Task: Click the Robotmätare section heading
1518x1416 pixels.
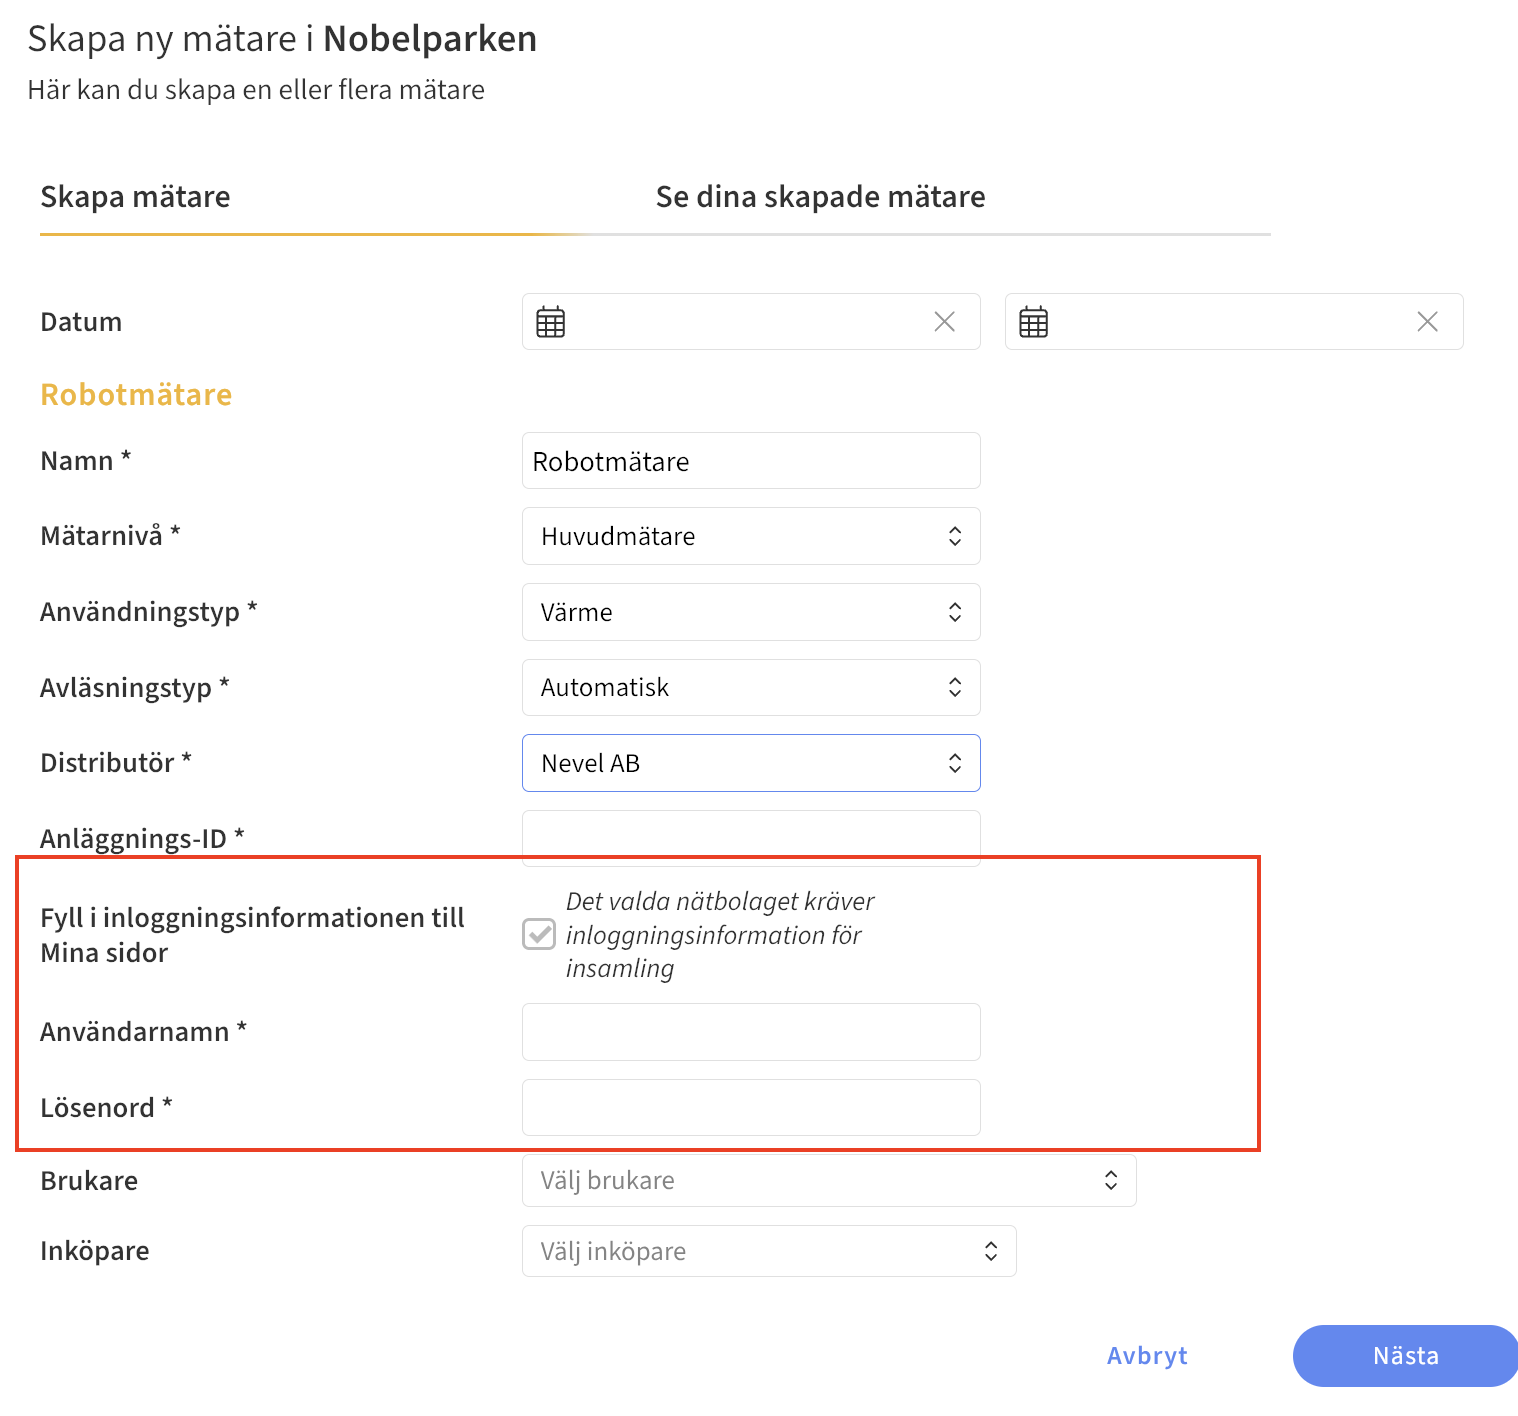Action: [x=136, y=395]
